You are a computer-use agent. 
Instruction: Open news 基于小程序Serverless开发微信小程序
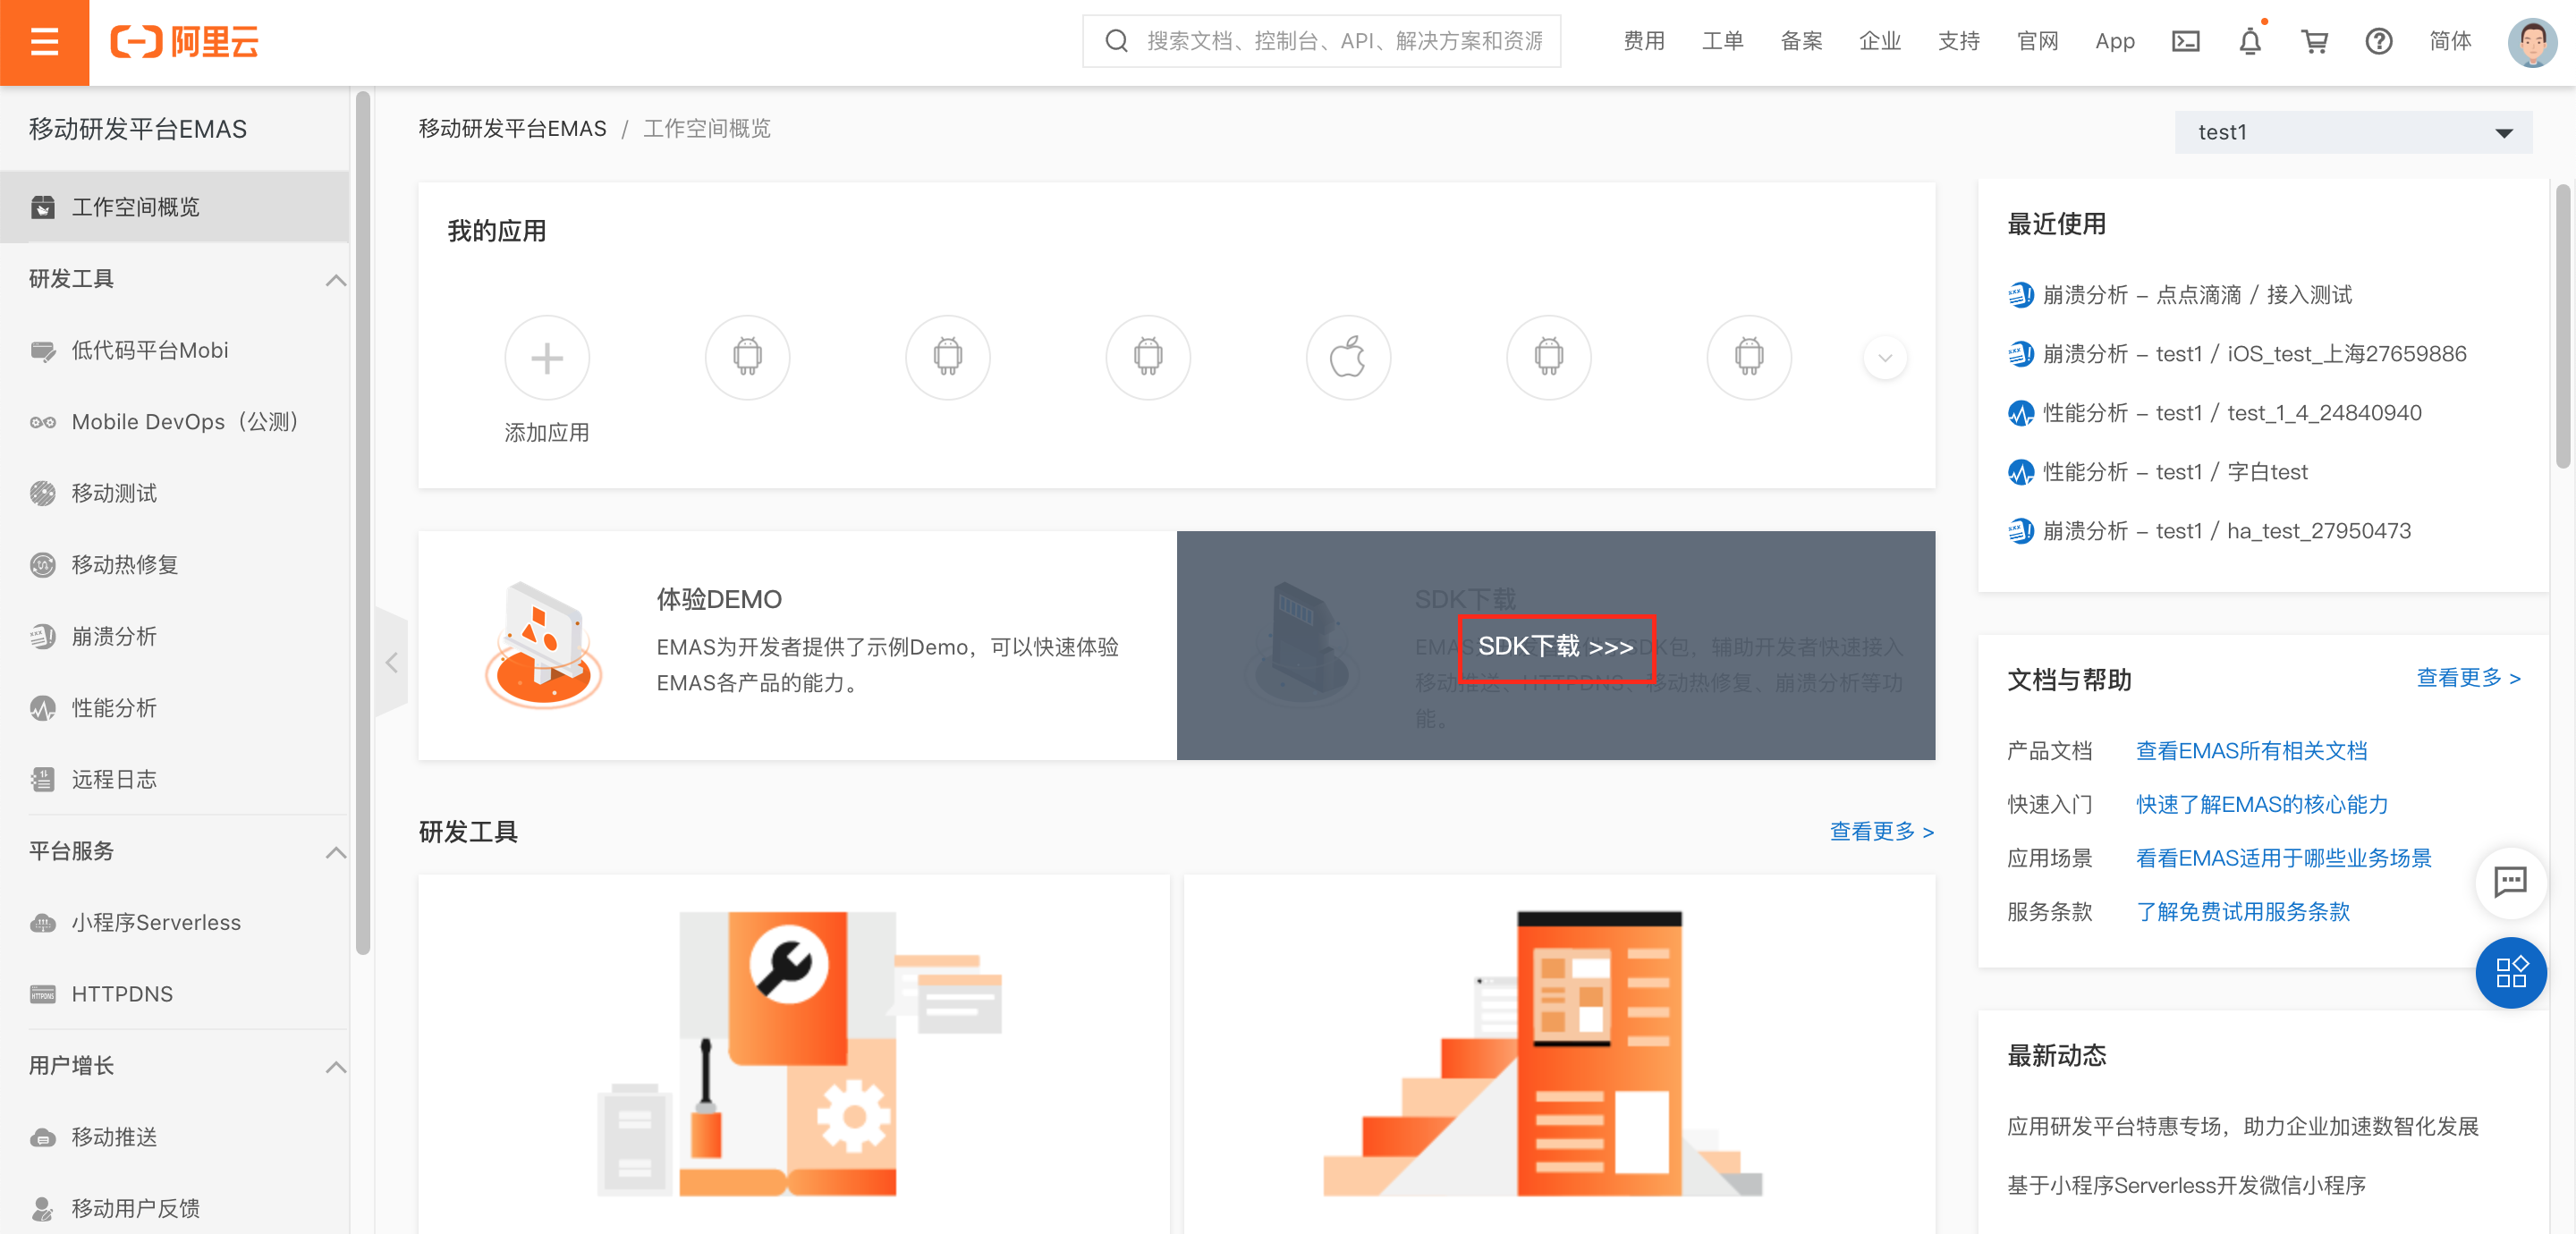click(2186, 1186)
